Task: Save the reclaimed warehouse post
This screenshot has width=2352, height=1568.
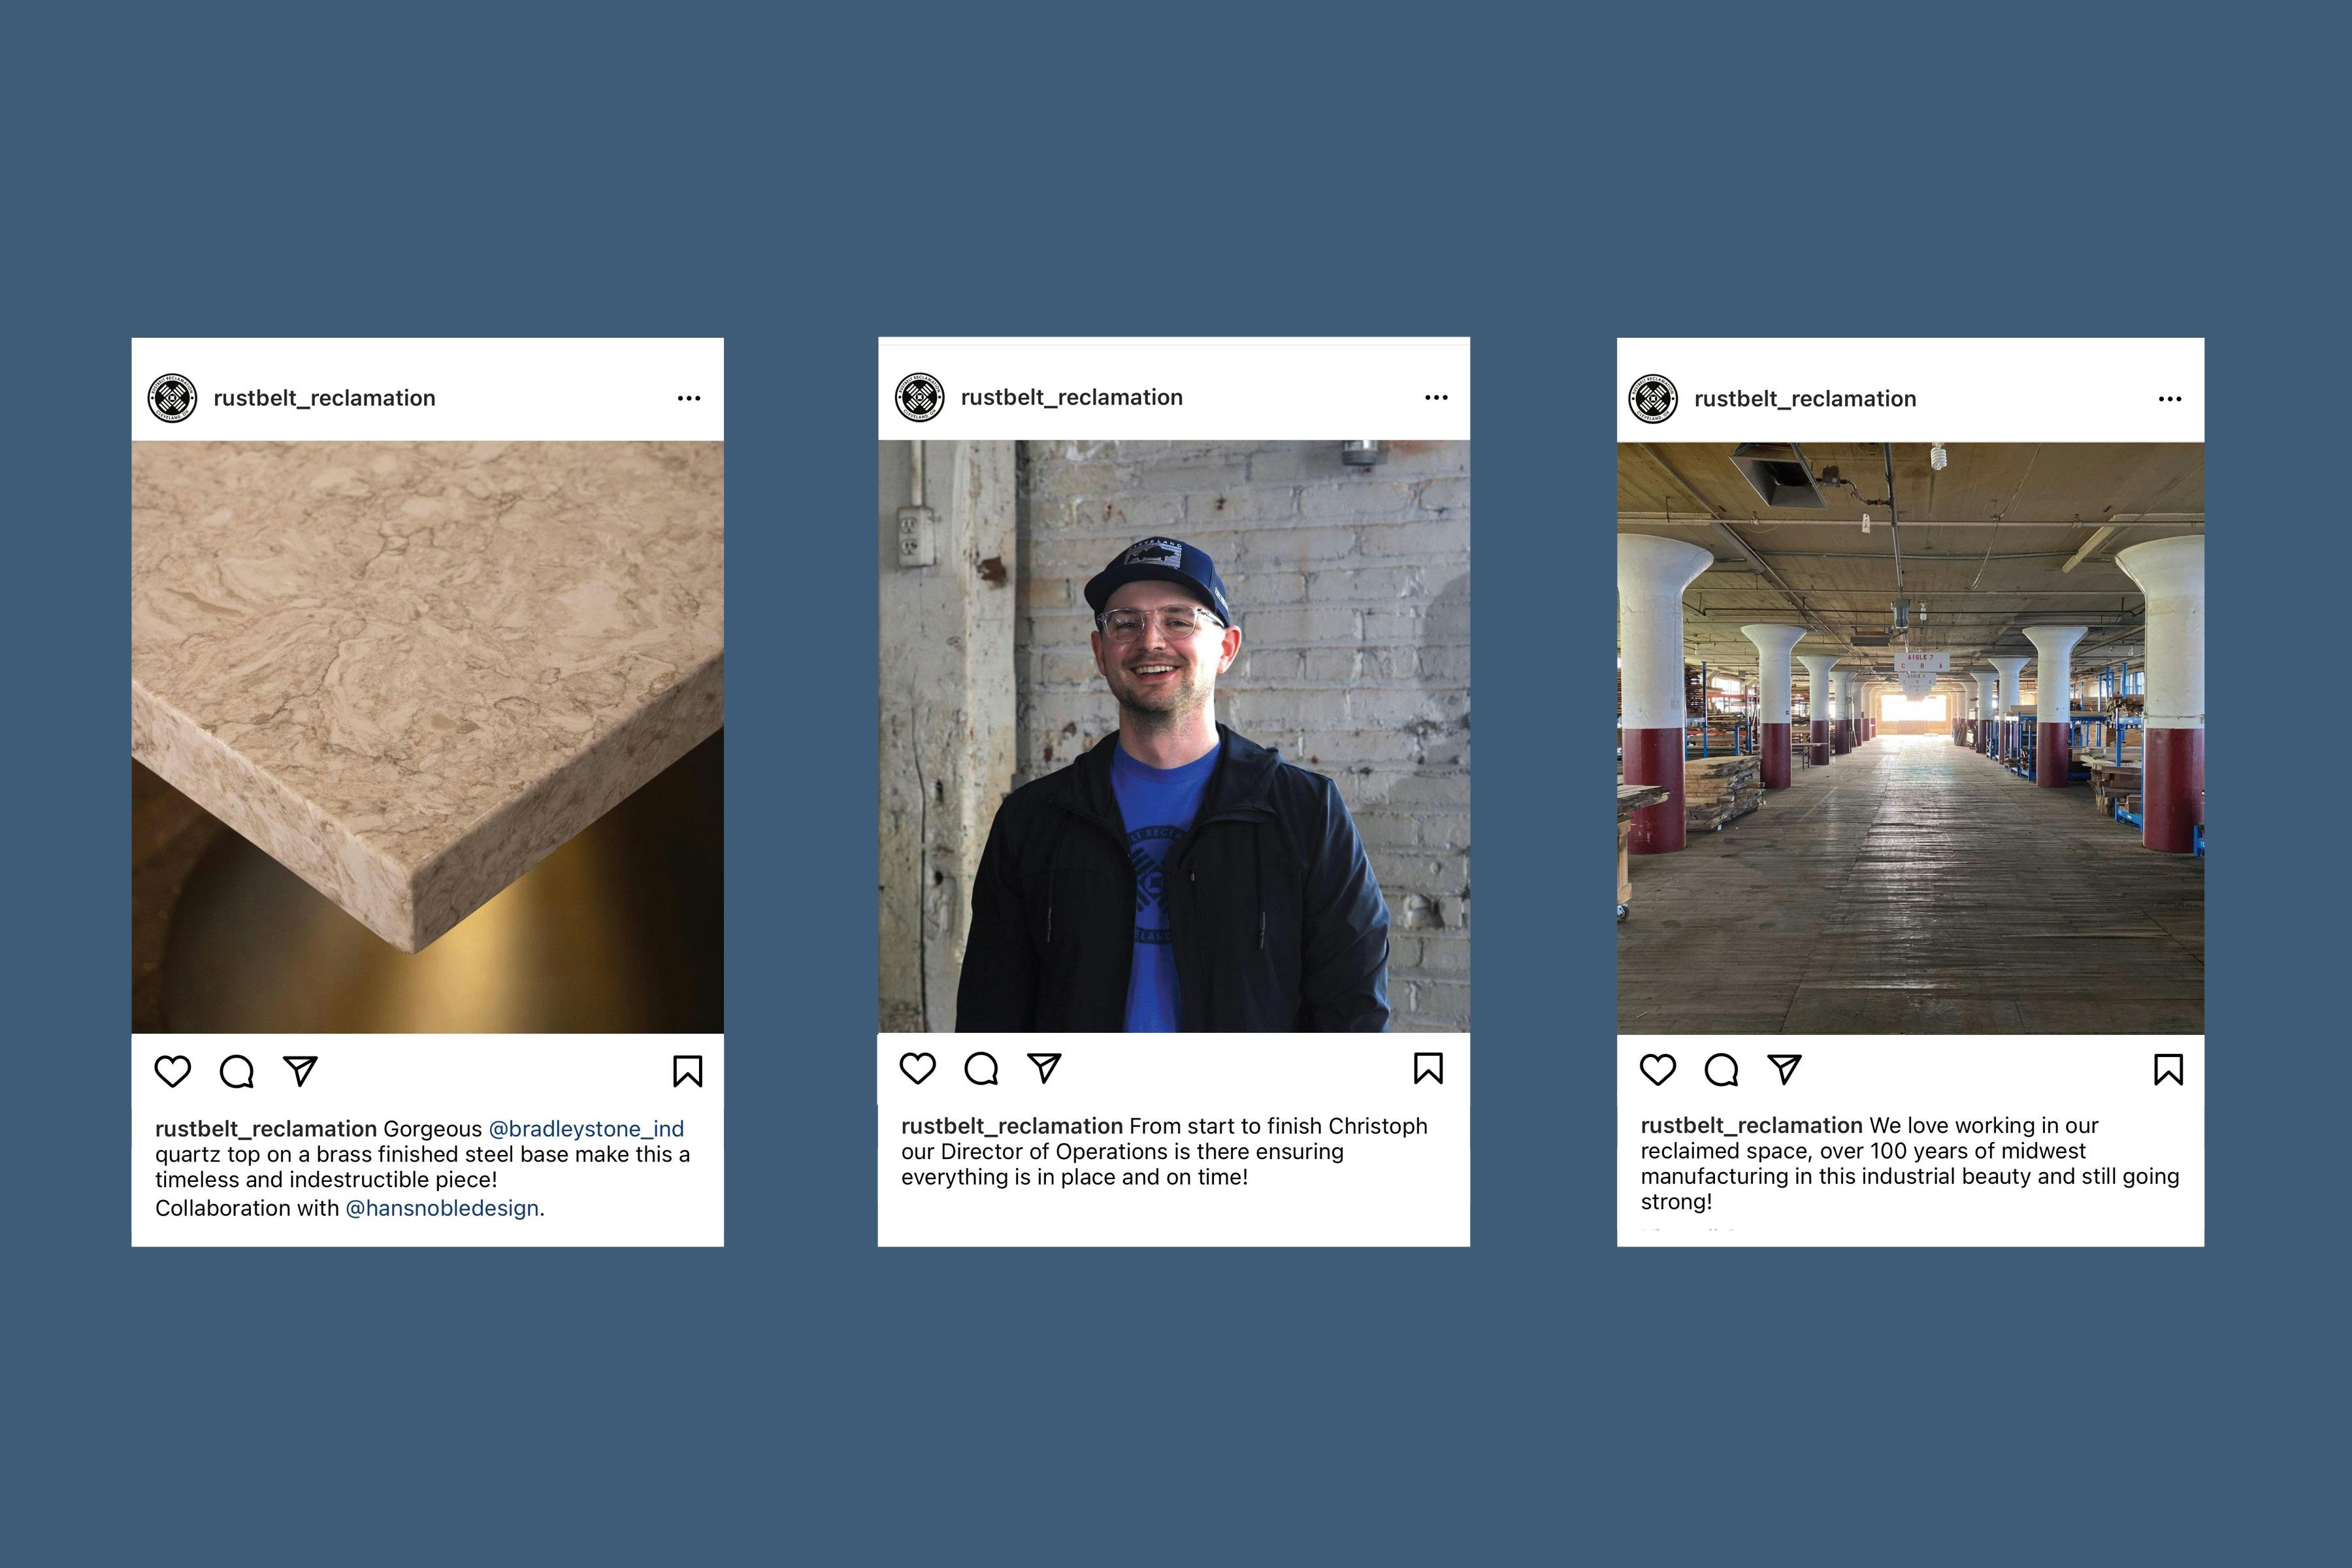Action: (x=2168, y=1070)
